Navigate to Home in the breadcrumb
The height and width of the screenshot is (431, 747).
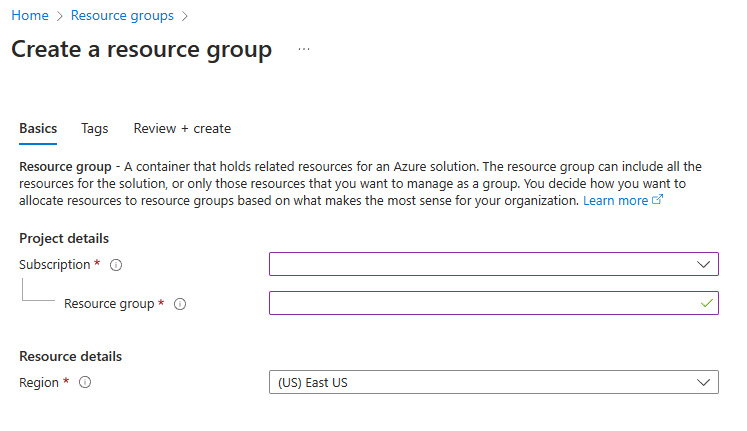(x=30, y=16)
